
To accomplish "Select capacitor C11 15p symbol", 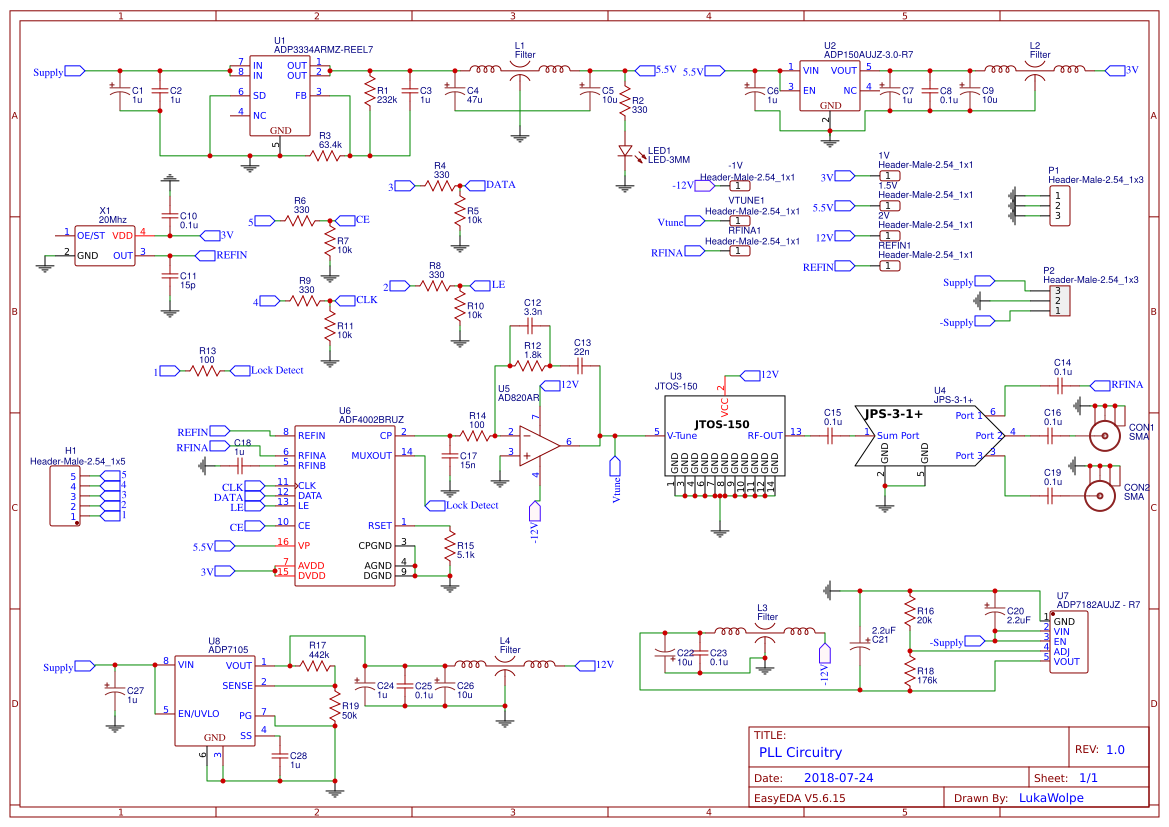I will pyautogui.click(x=170, y=275).
